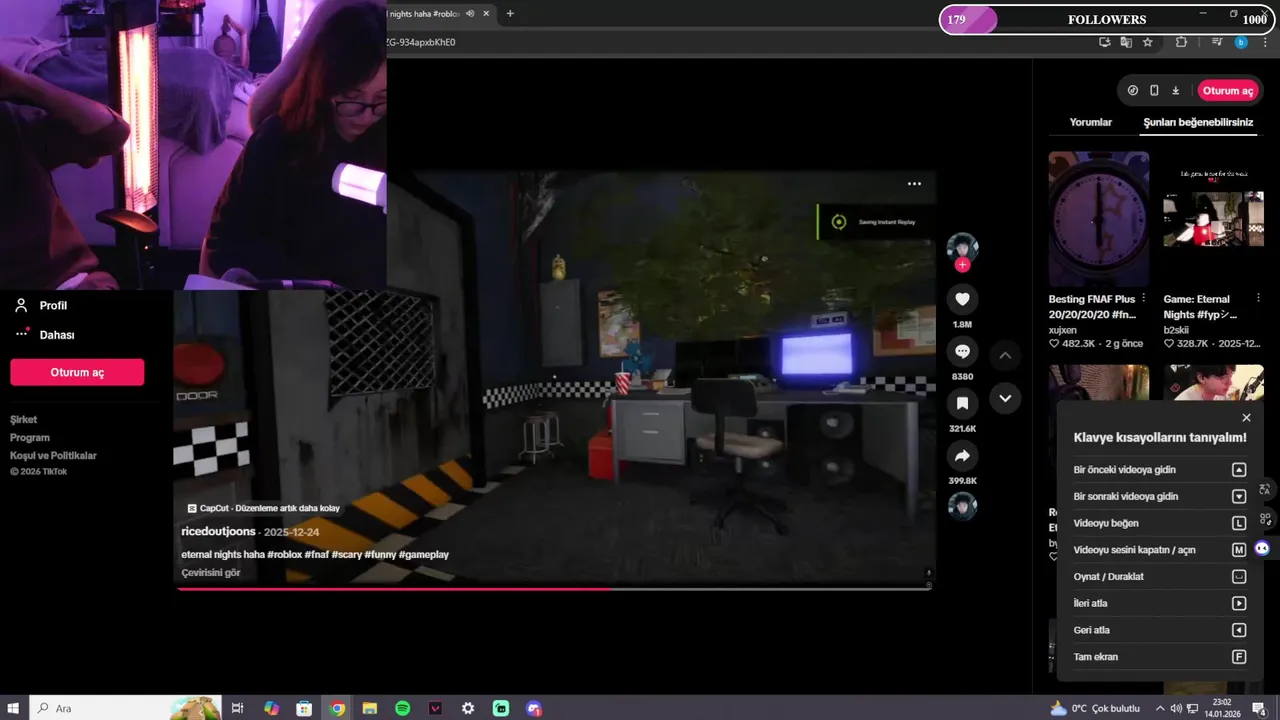Open Task View in the taskbar
Image resolution: width=1280 pixels, height=720 pixels.
pyautogui.click(x=237, y=708)
